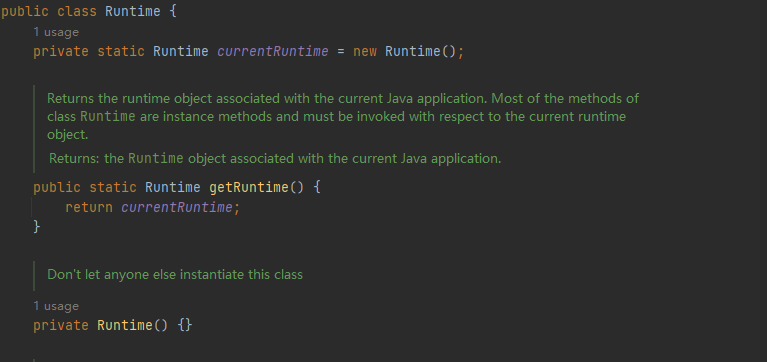Viewport: 767px width, 362px height.
Task: Click the currentRuntime field in declaration
Action: tap(273, 51)
